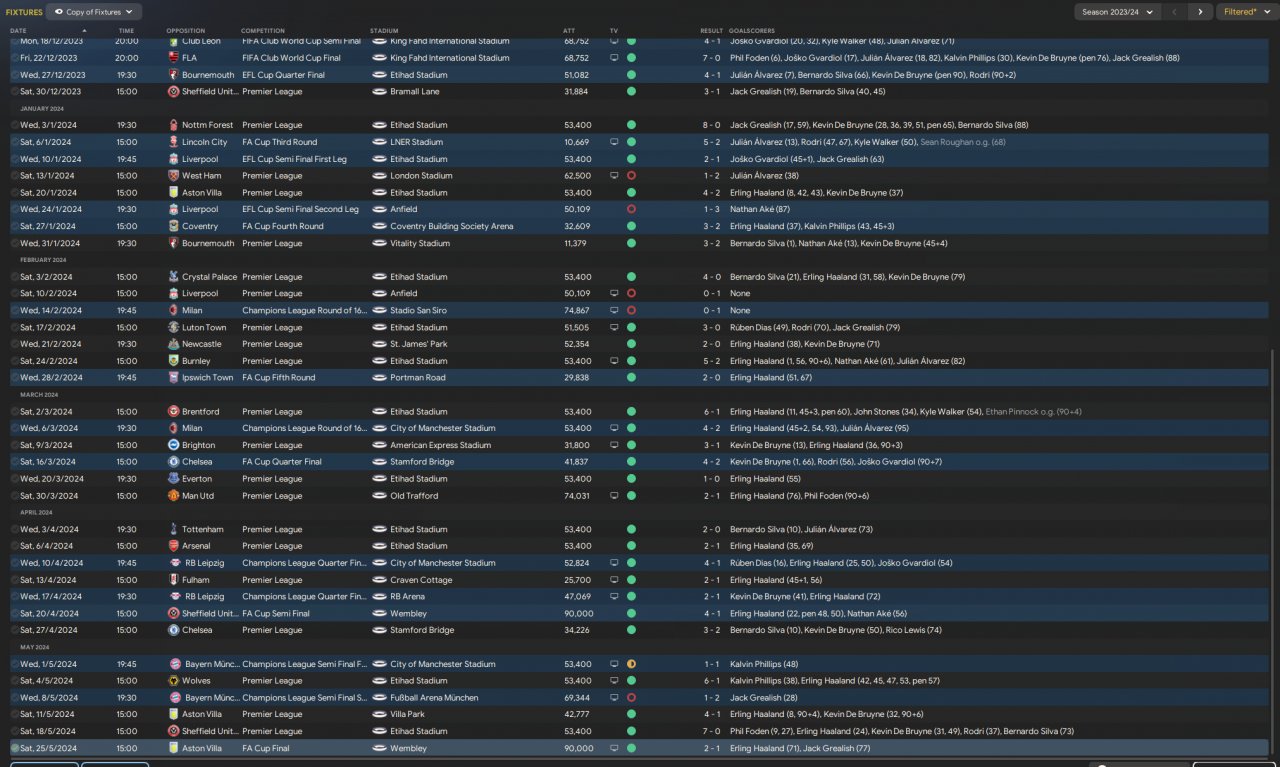Sort fixtures by the Competition column header

(x=263, y=31)
